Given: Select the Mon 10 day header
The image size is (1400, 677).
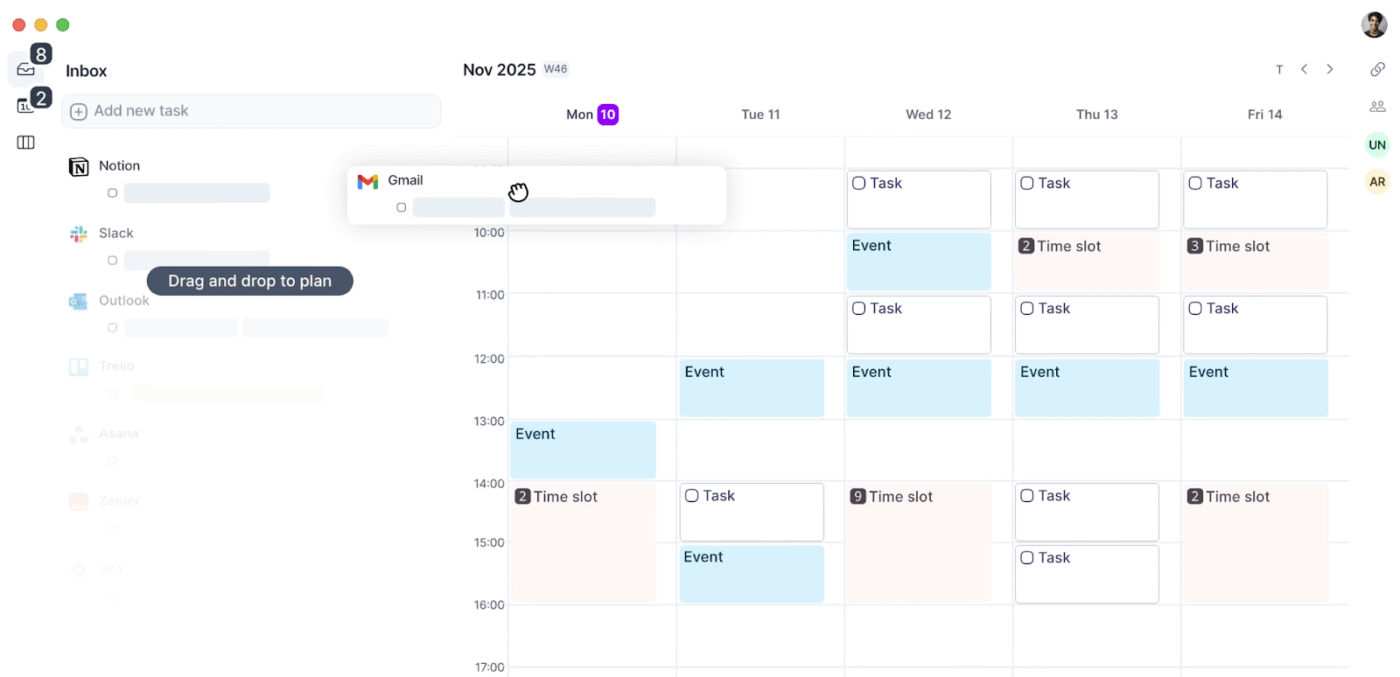Looking at the screenshot, I should (592, 114).
